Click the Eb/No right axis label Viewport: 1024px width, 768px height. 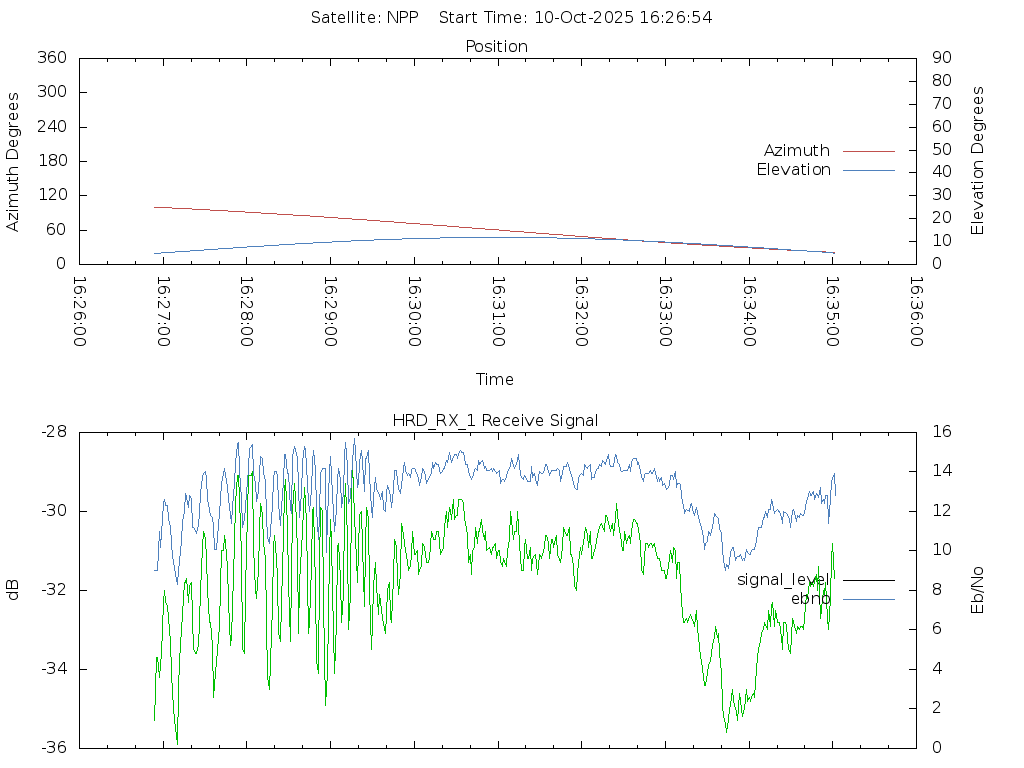pos(978,590)
